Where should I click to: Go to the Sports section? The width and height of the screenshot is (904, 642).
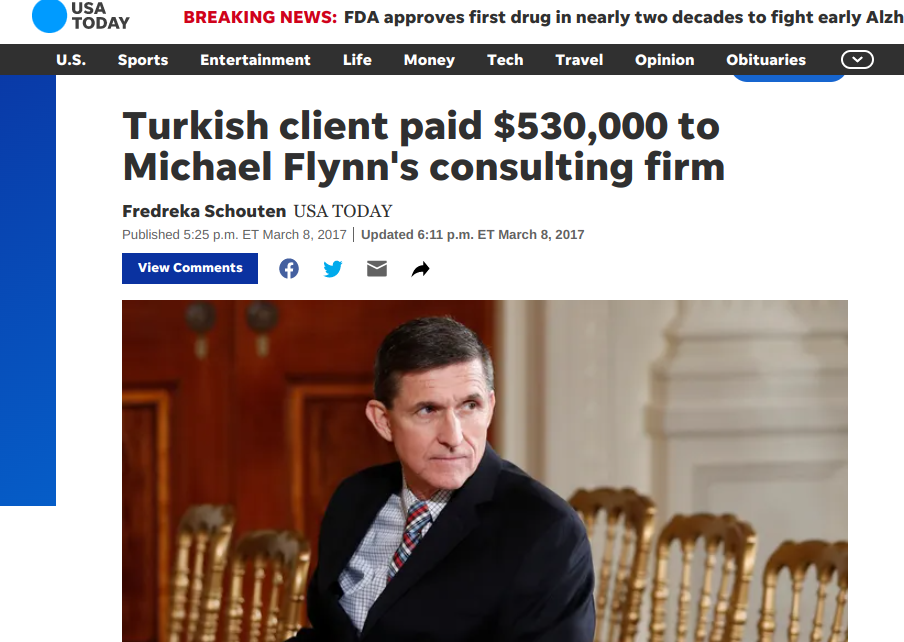tap(143, 60)
